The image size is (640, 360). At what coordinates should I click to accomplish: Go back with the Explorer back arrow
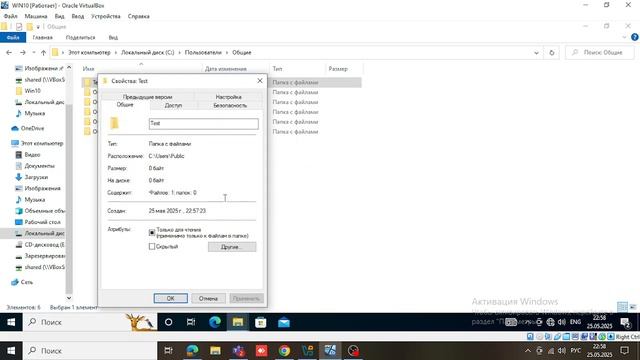tap(9, 53)
